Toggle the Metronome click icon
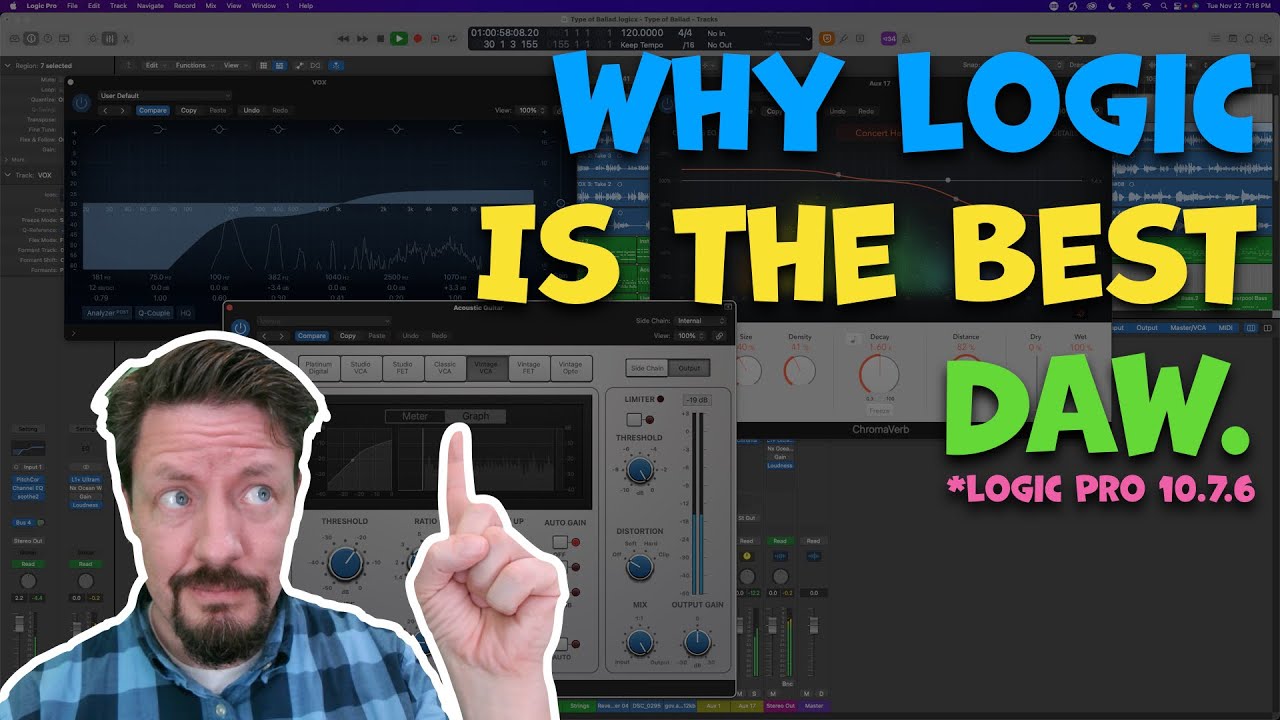 [906, 38]
